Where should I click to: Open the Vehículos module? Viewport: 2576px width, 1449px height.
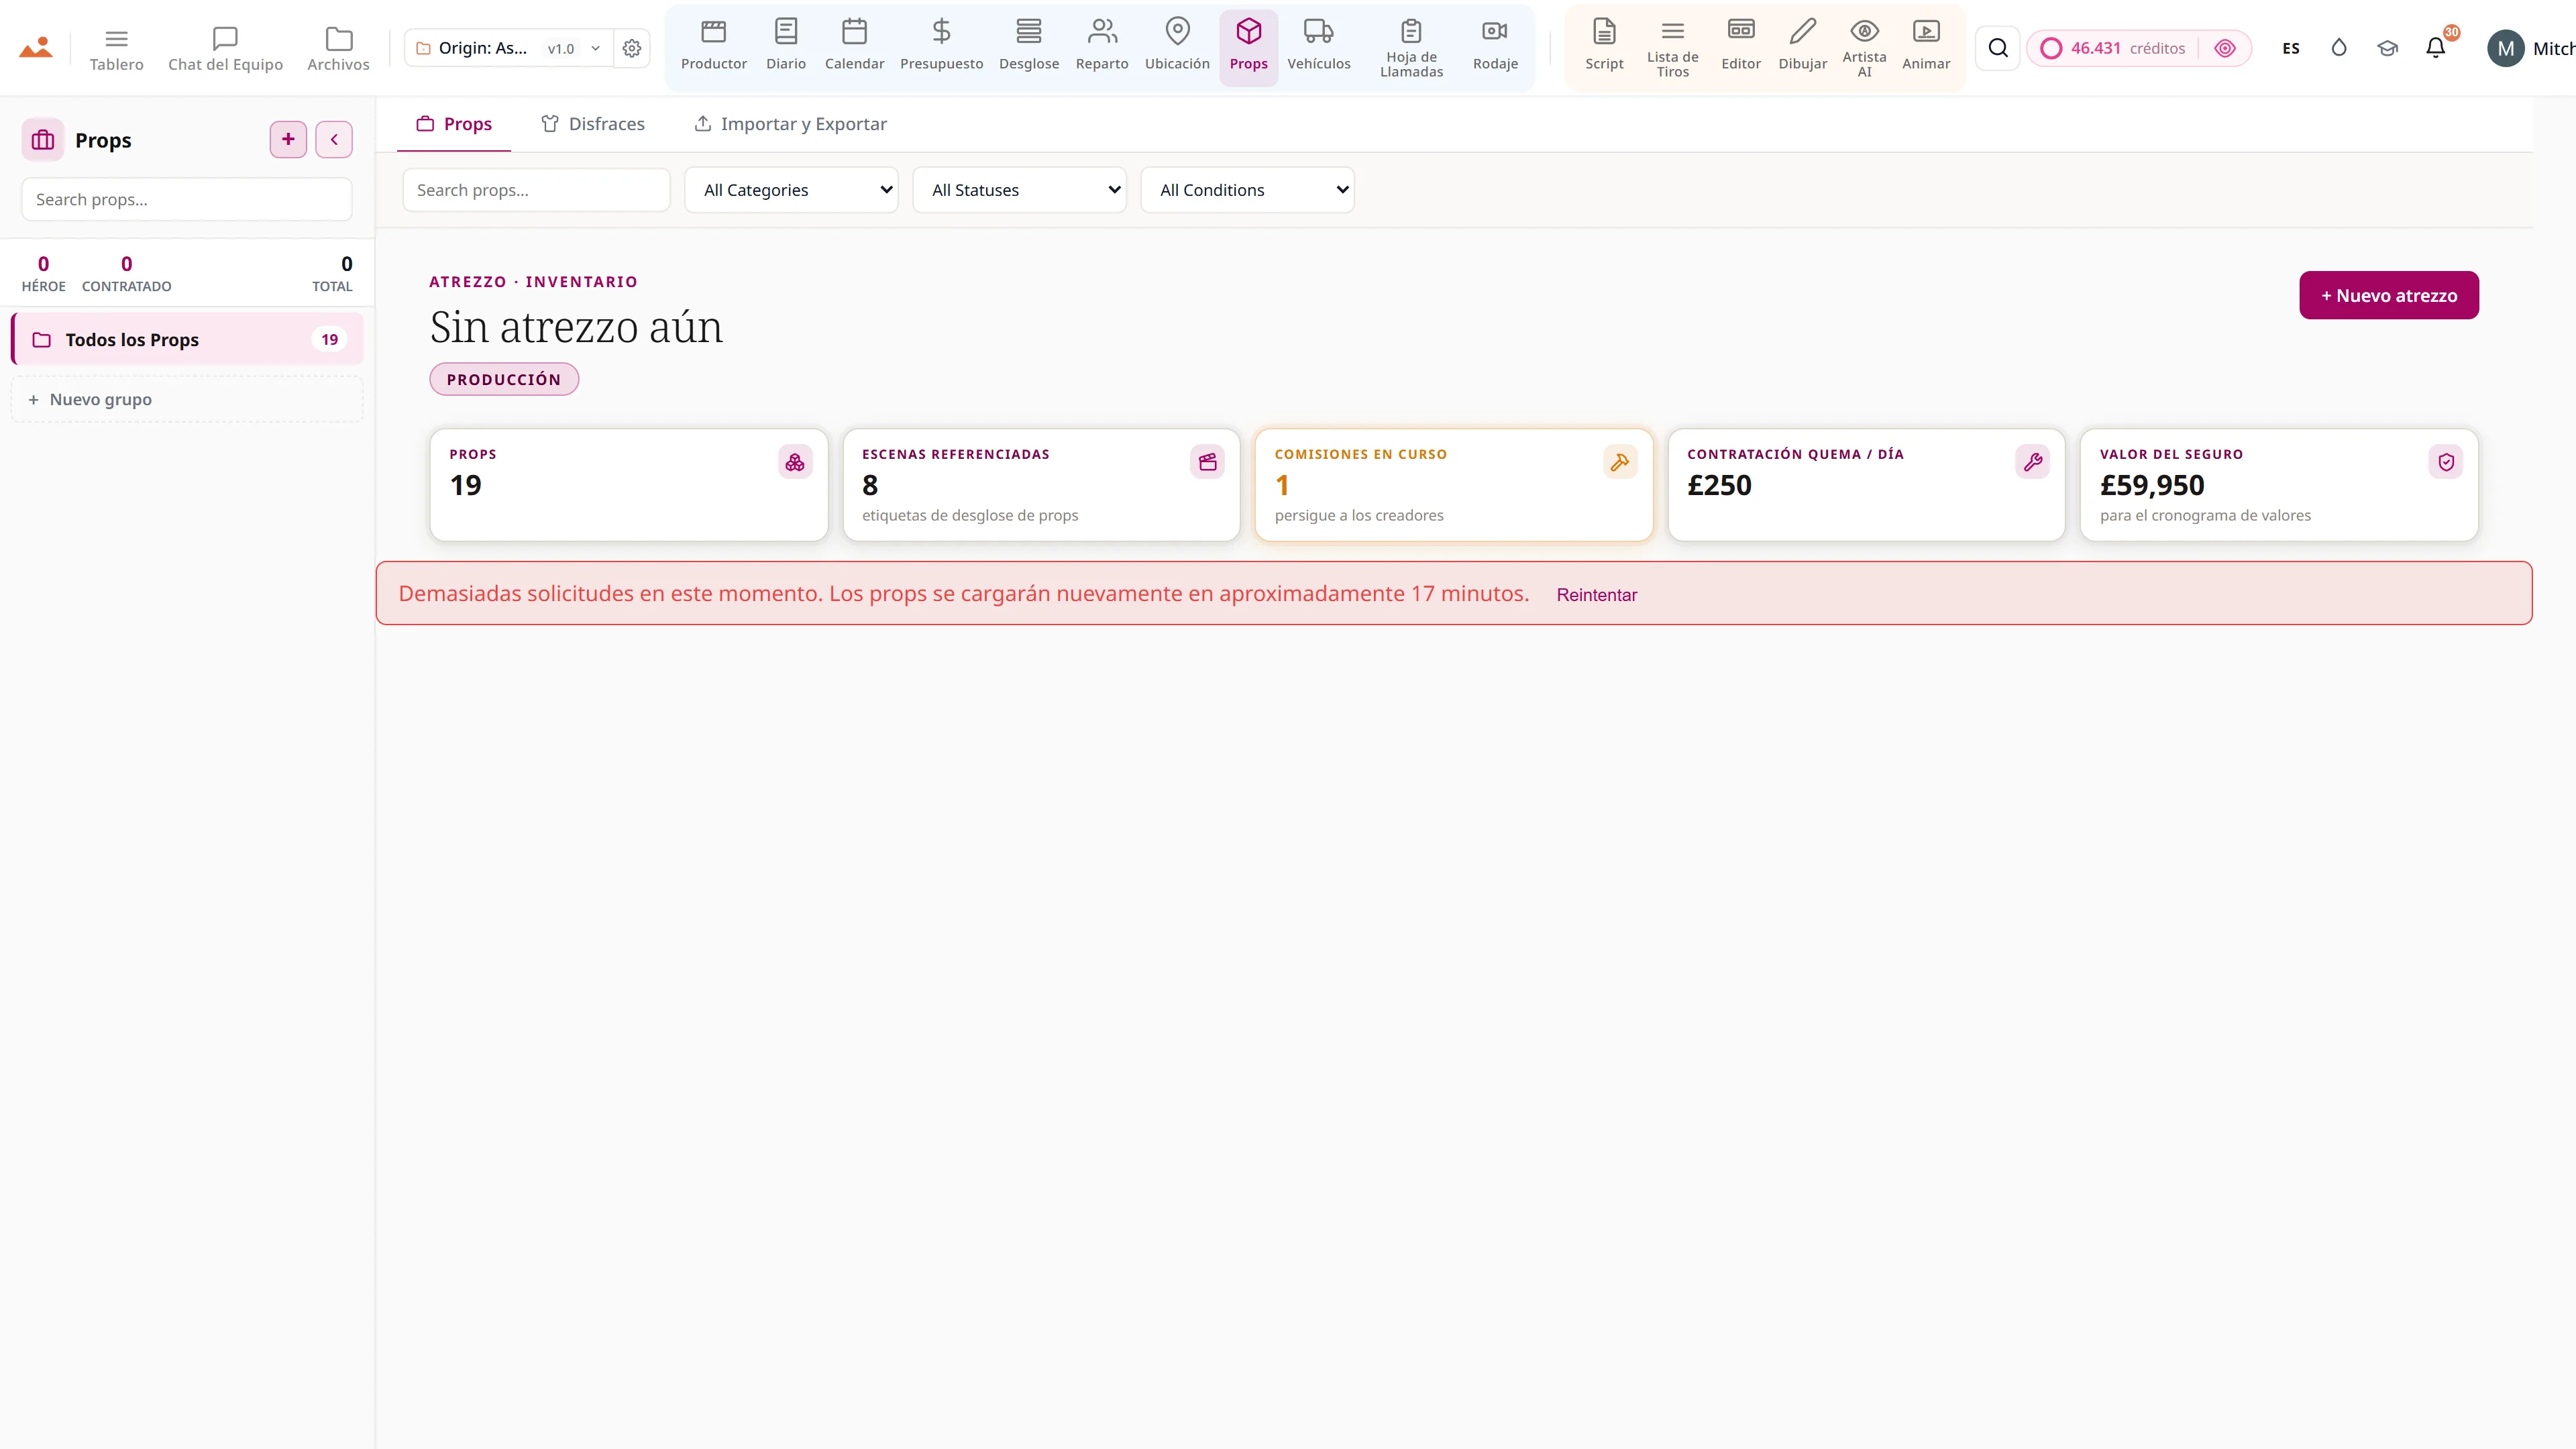point(1318,47)
